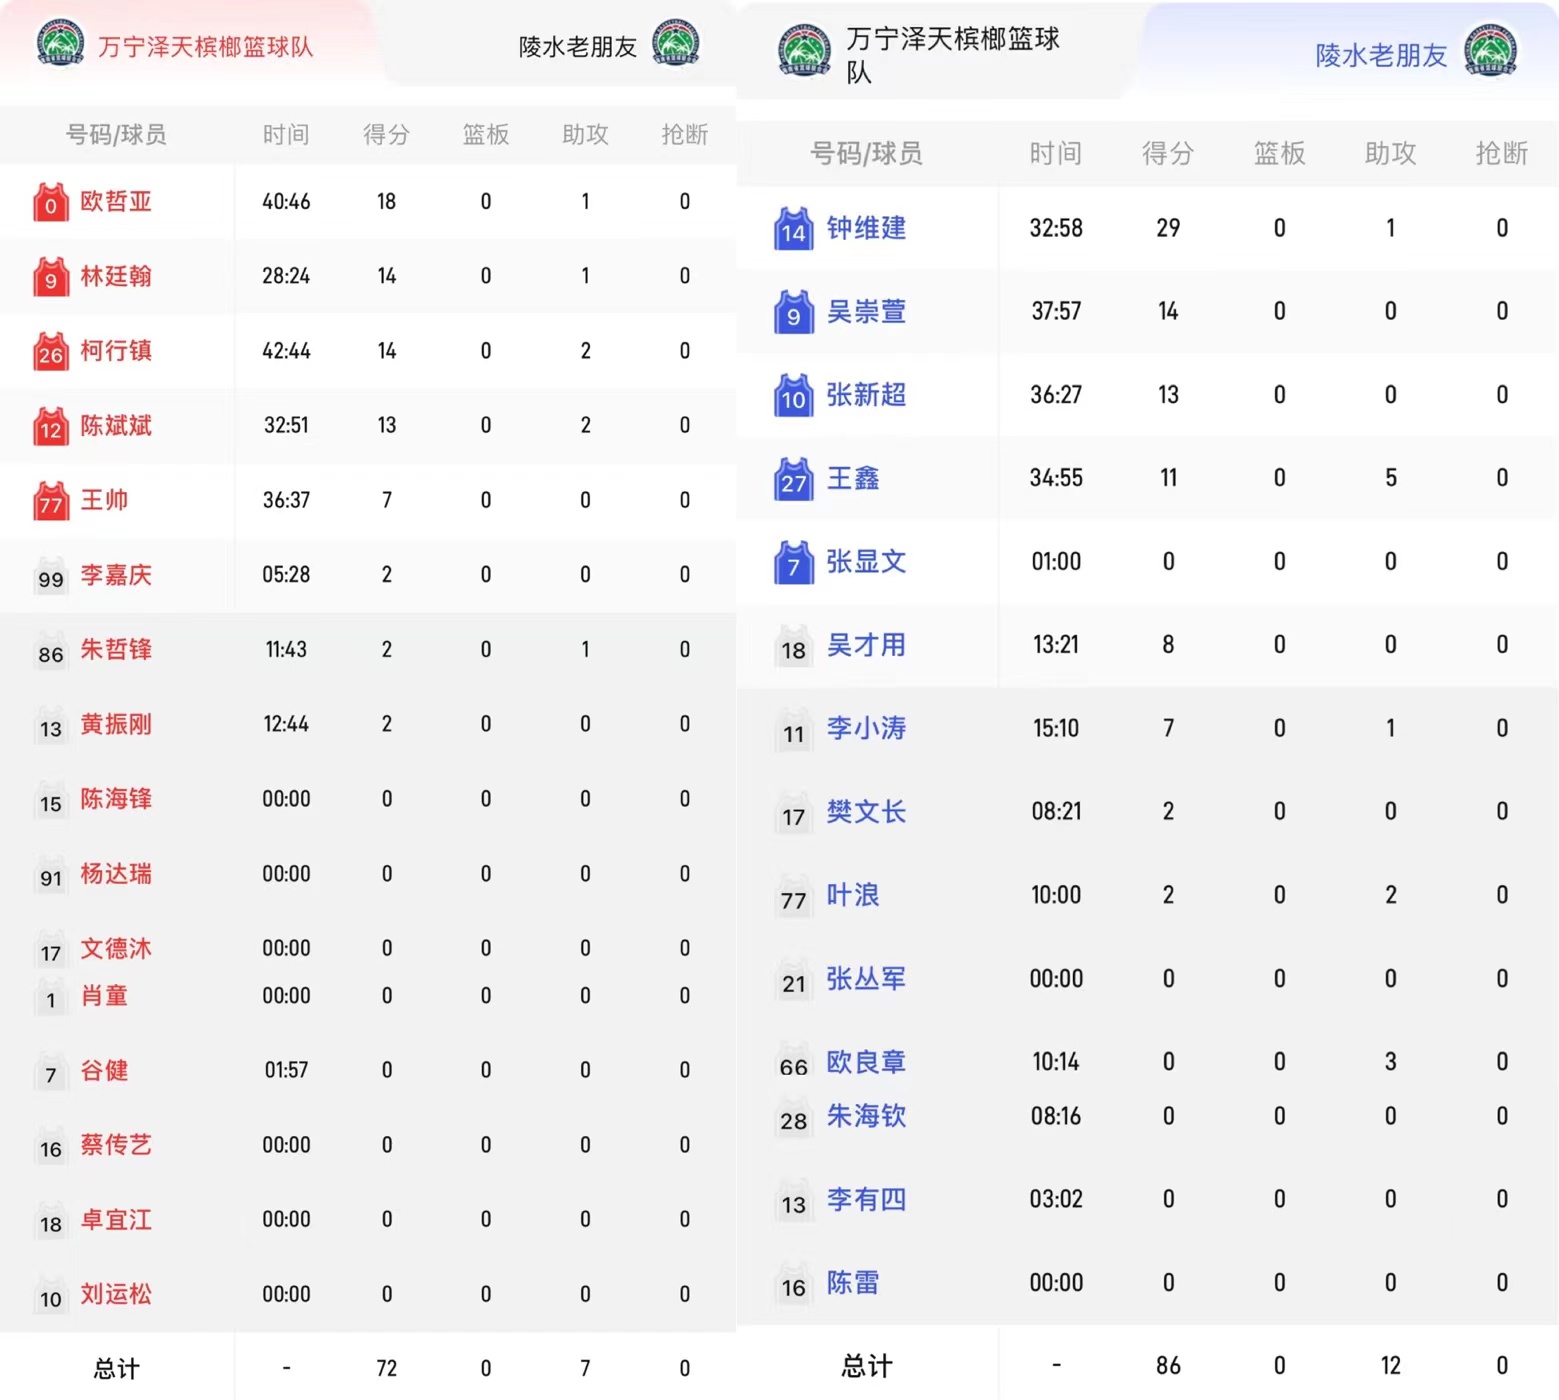Switch to the red 万宁泽天槟榔篮球队 tab
Image resolution: width=1559 pixels, height=1400 pixels.
point(205,47)
